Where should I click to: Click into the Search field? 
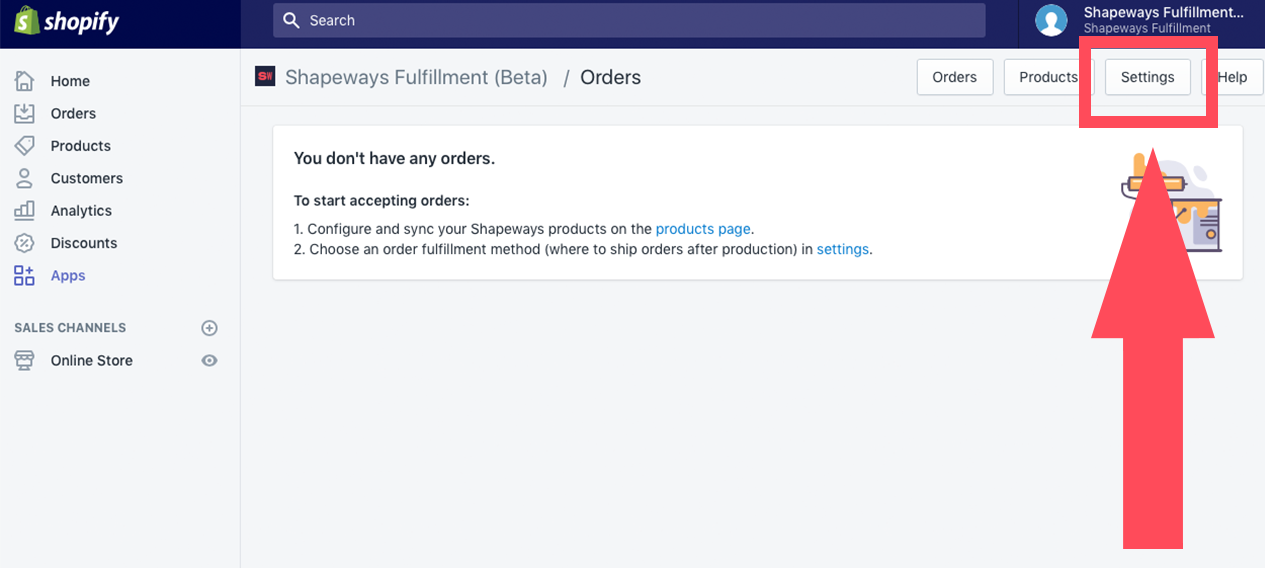pos(629,20)
